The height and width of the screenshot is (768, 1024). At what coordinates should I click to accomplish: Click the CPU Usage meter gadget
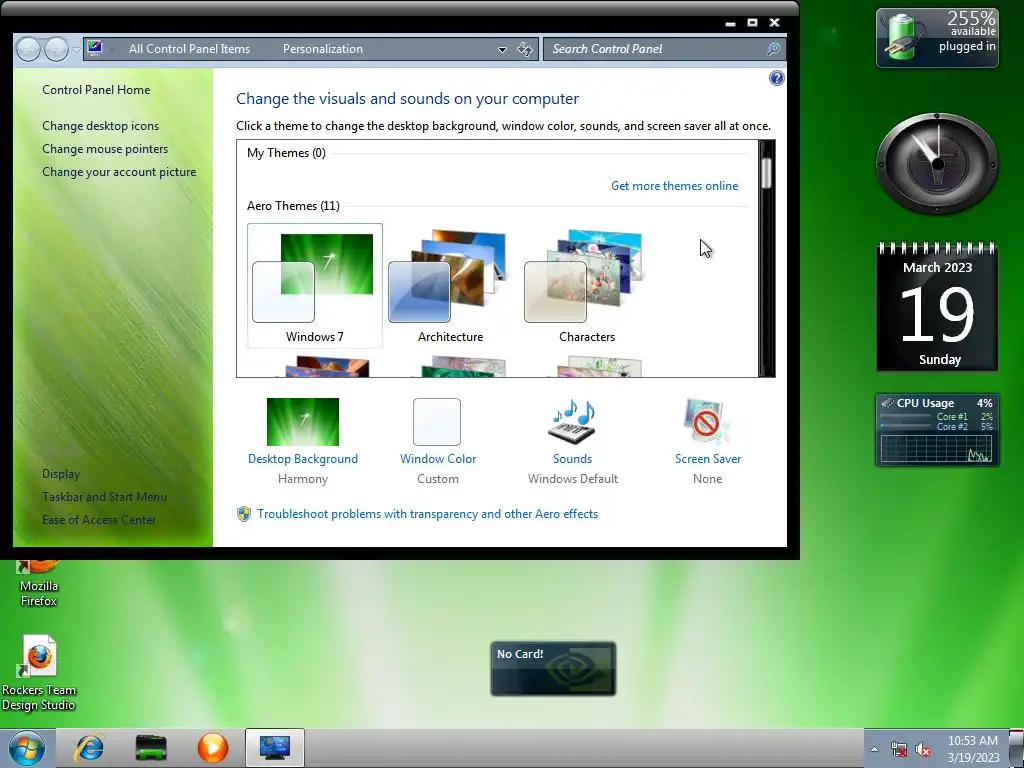click(x=937, y=430)
